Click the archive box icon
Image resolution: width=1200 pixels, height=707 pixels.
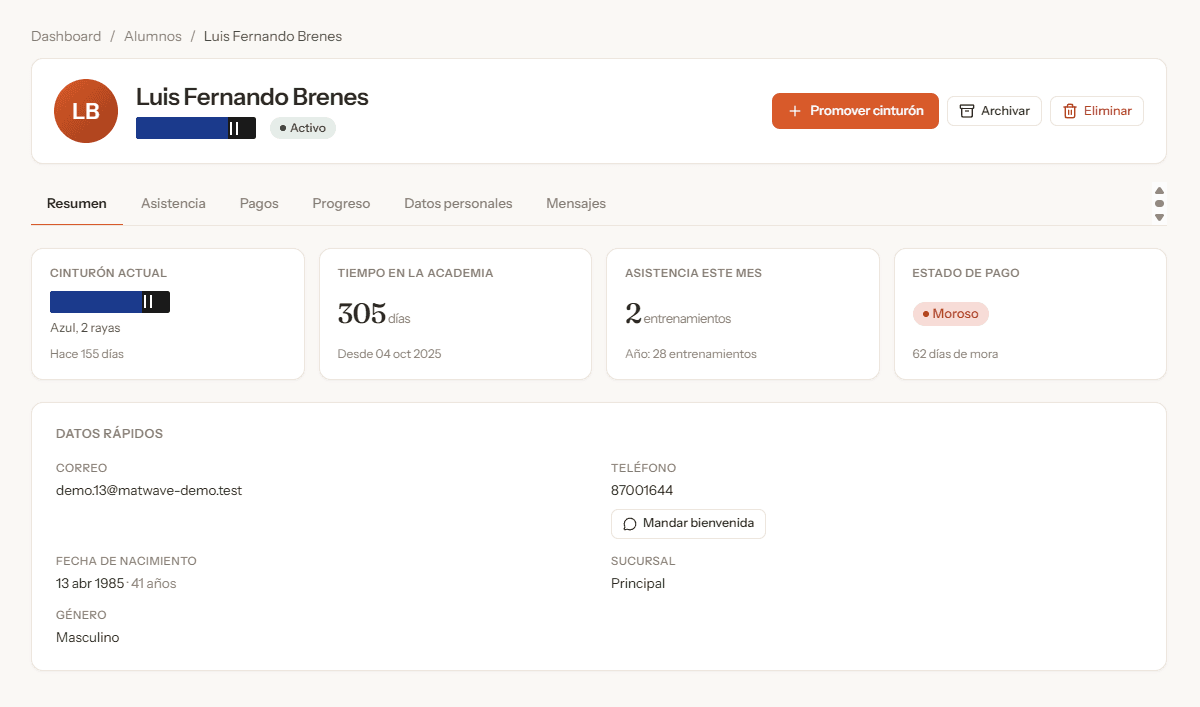click(x=967, y=111)
